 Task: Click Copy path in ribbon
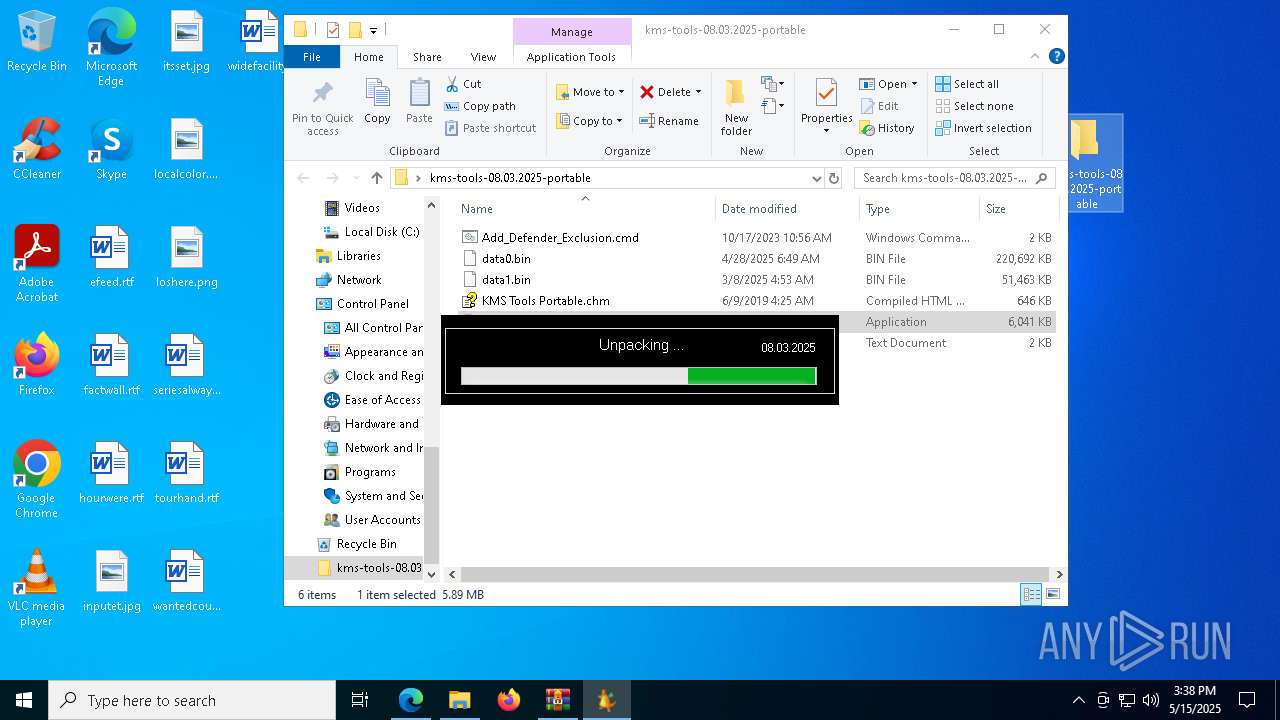point(480,106)
